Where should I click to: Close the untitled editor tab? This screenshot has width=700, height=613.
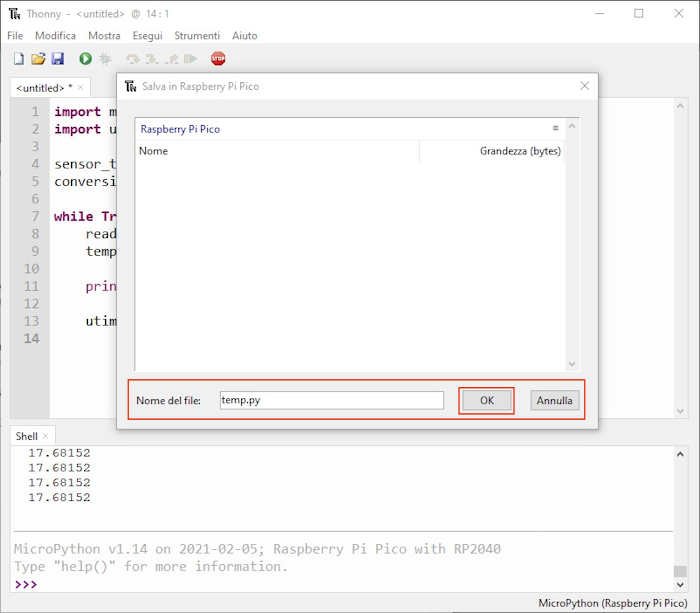[81, 88]
